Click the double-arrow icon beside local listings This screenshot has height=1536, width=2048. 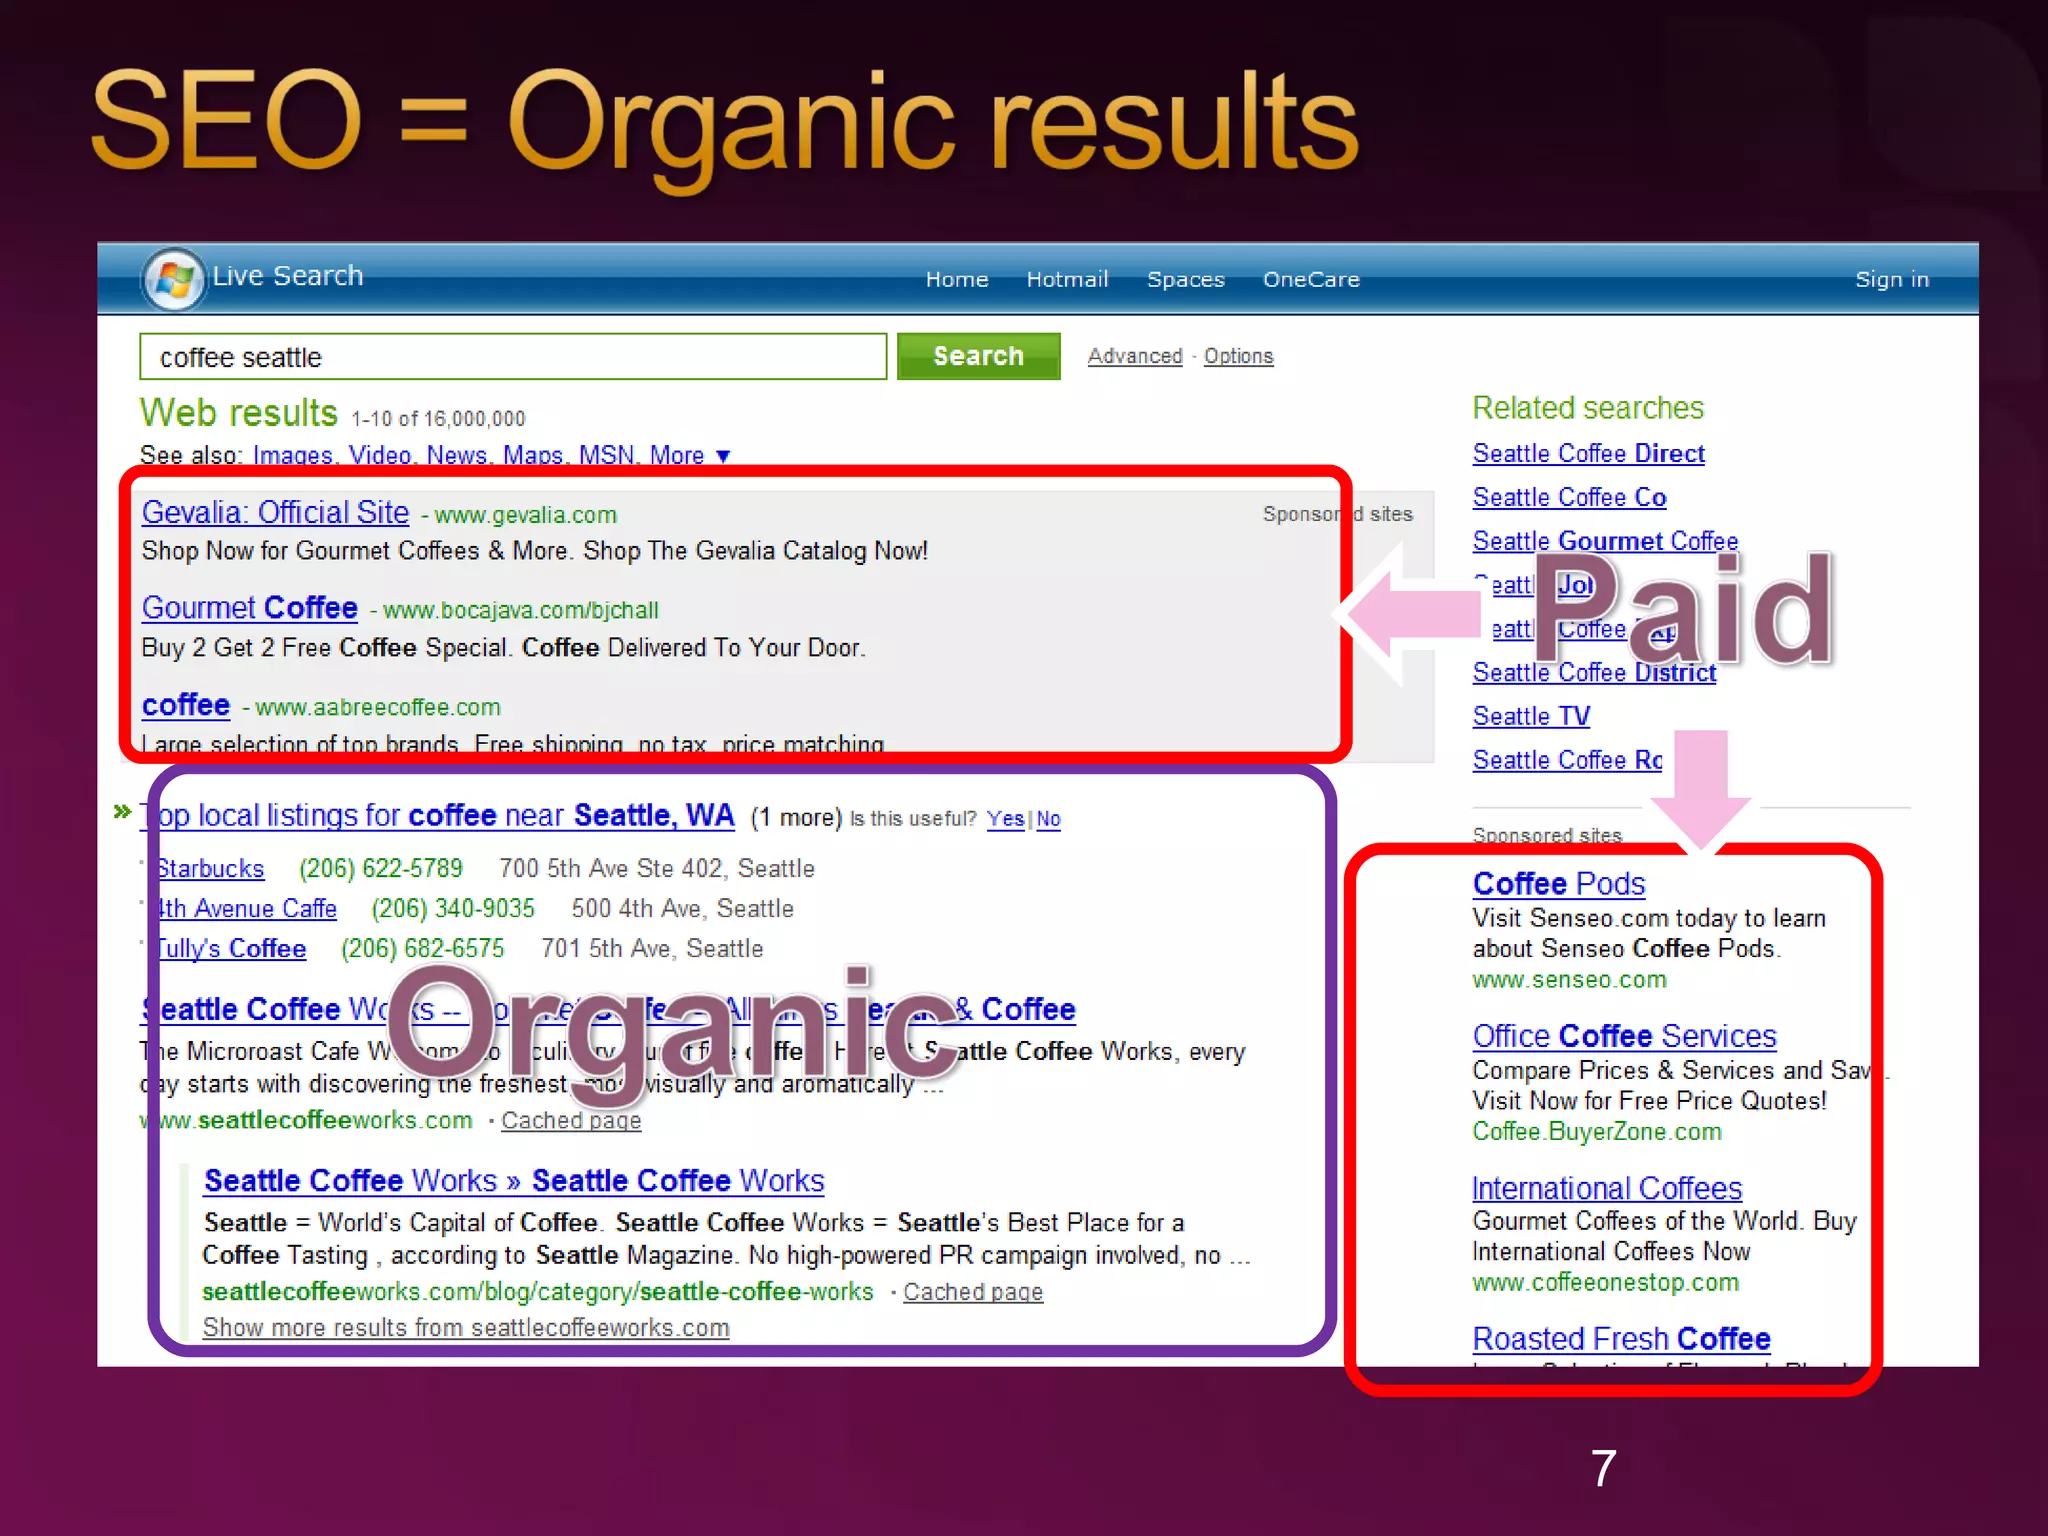(x=122, y=811)
